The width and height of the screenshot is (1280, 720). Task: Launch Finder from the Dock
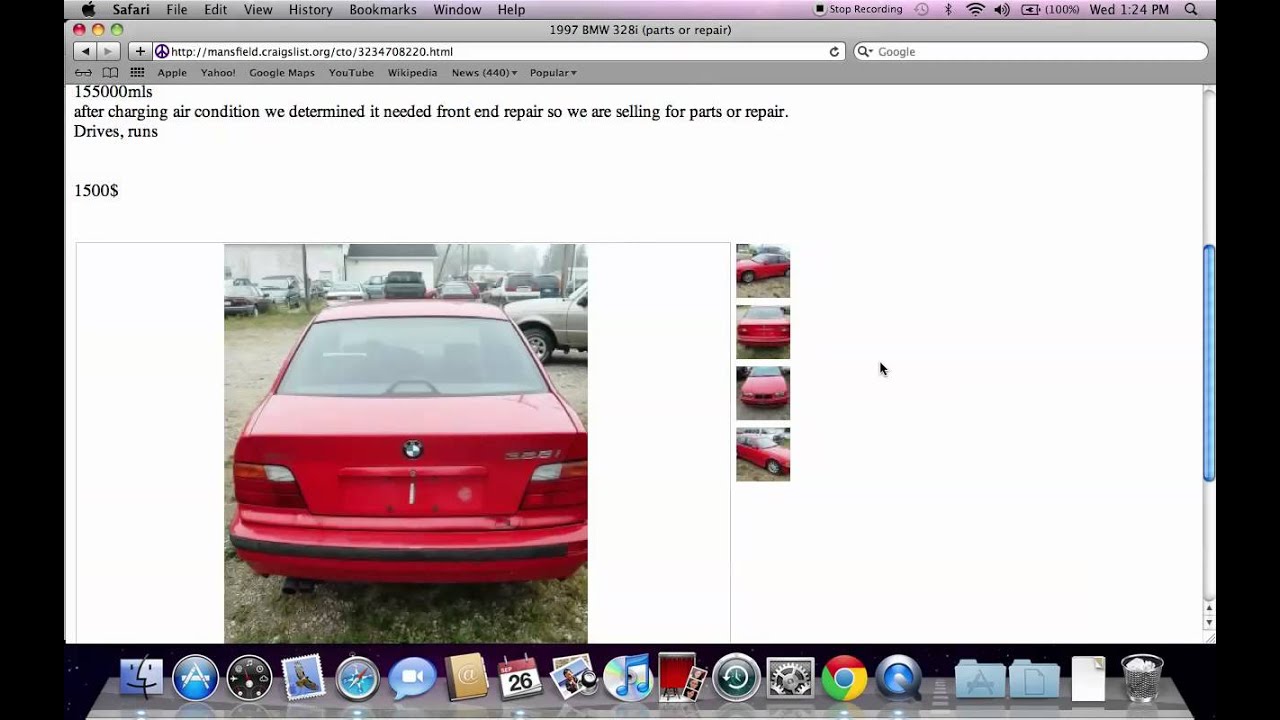[x=141, y=677]
